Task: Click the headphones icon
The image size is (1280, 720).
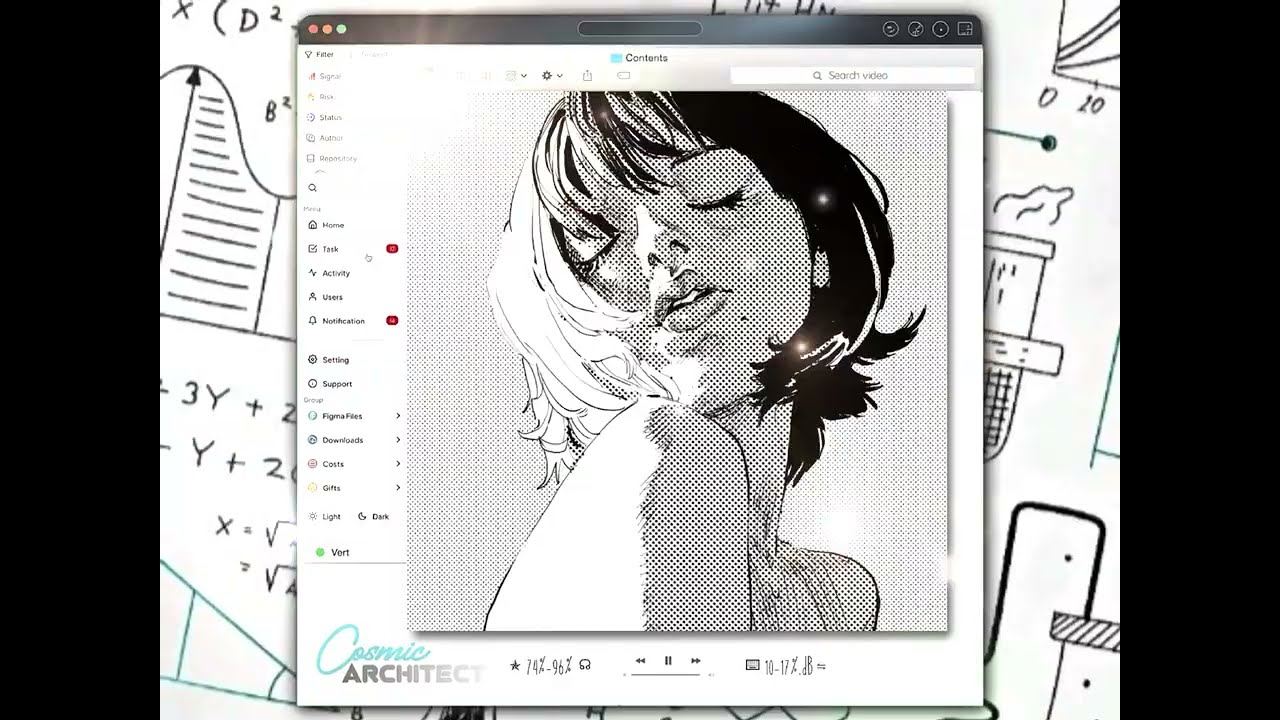Action: [585, 665]
